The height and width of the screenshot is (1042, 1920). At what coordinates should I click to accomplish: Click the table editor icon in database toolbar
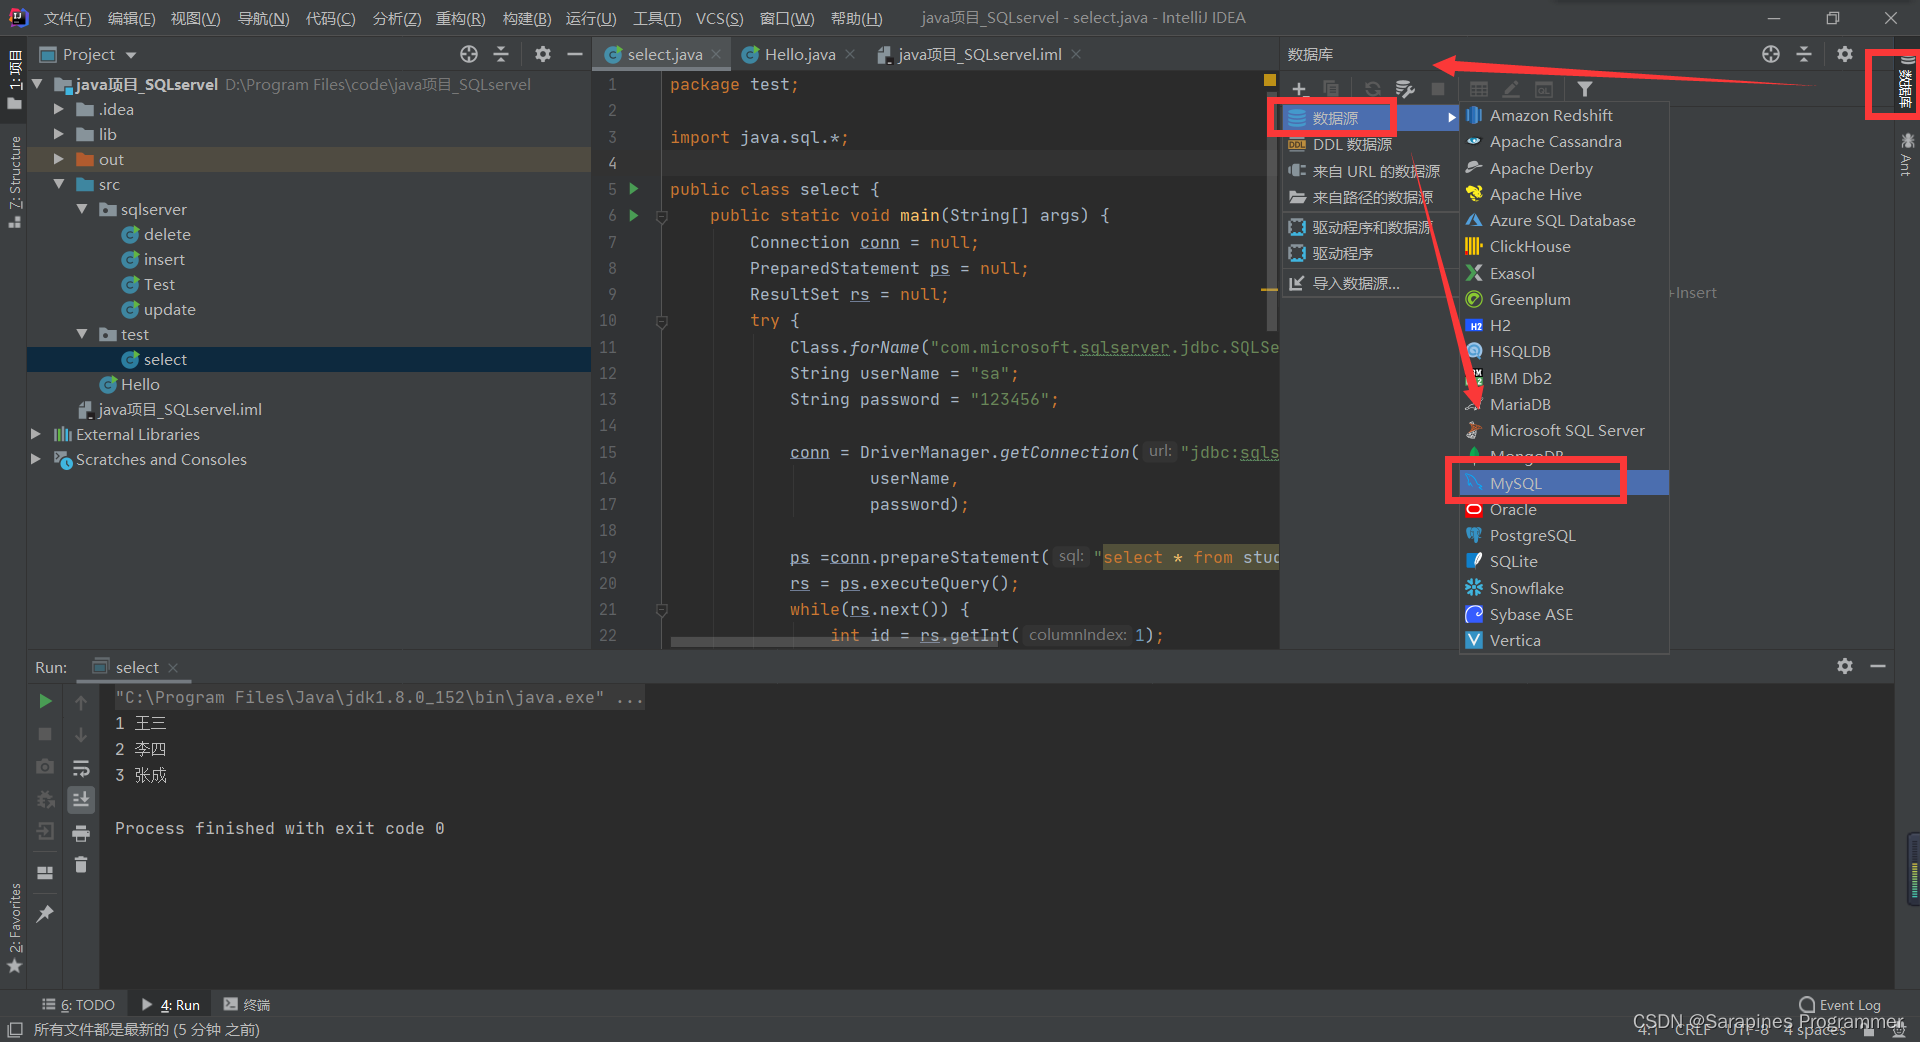click(1479, 89)
